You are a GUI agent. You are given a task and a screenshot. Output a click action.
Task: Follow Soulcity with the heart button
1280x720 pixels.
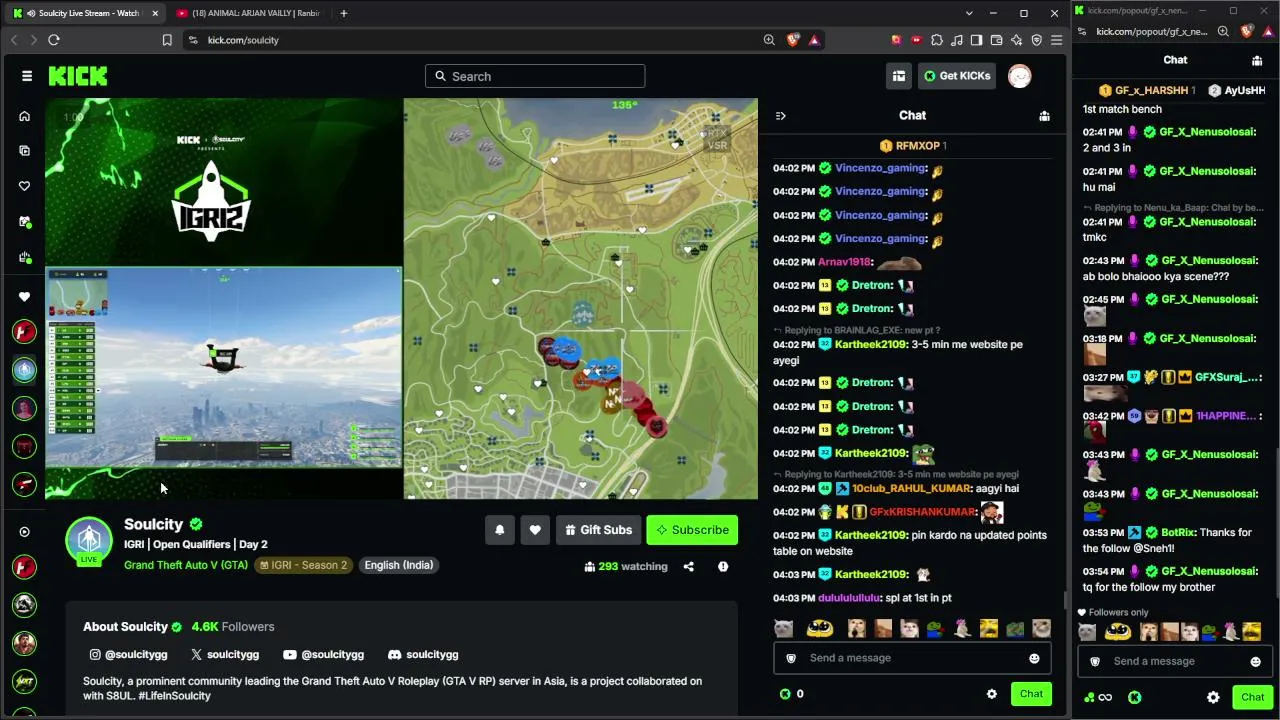[535, 530]
